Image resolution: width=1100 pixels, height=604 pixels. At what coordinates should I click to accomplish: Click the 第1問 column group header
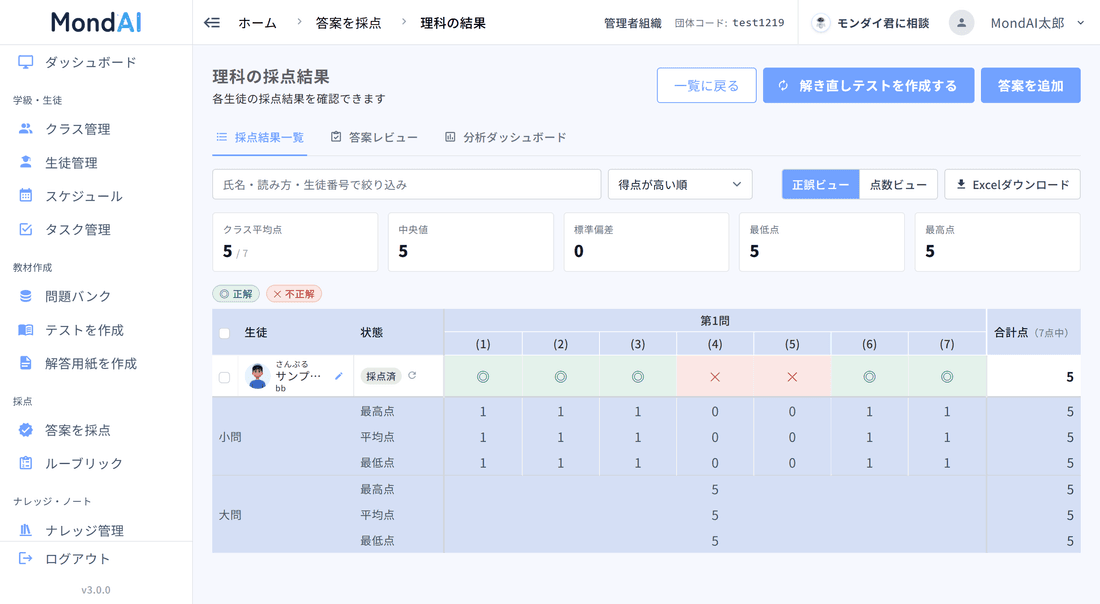715,321
